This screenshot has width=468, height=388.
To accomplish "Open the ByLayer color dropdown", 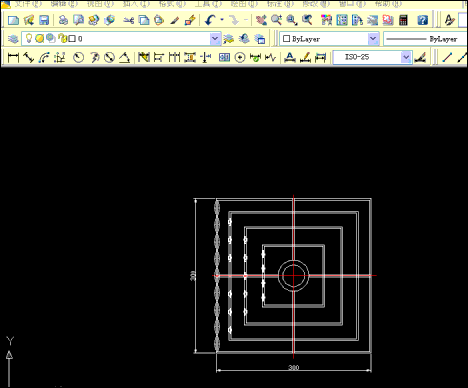I will pos(373,39).
